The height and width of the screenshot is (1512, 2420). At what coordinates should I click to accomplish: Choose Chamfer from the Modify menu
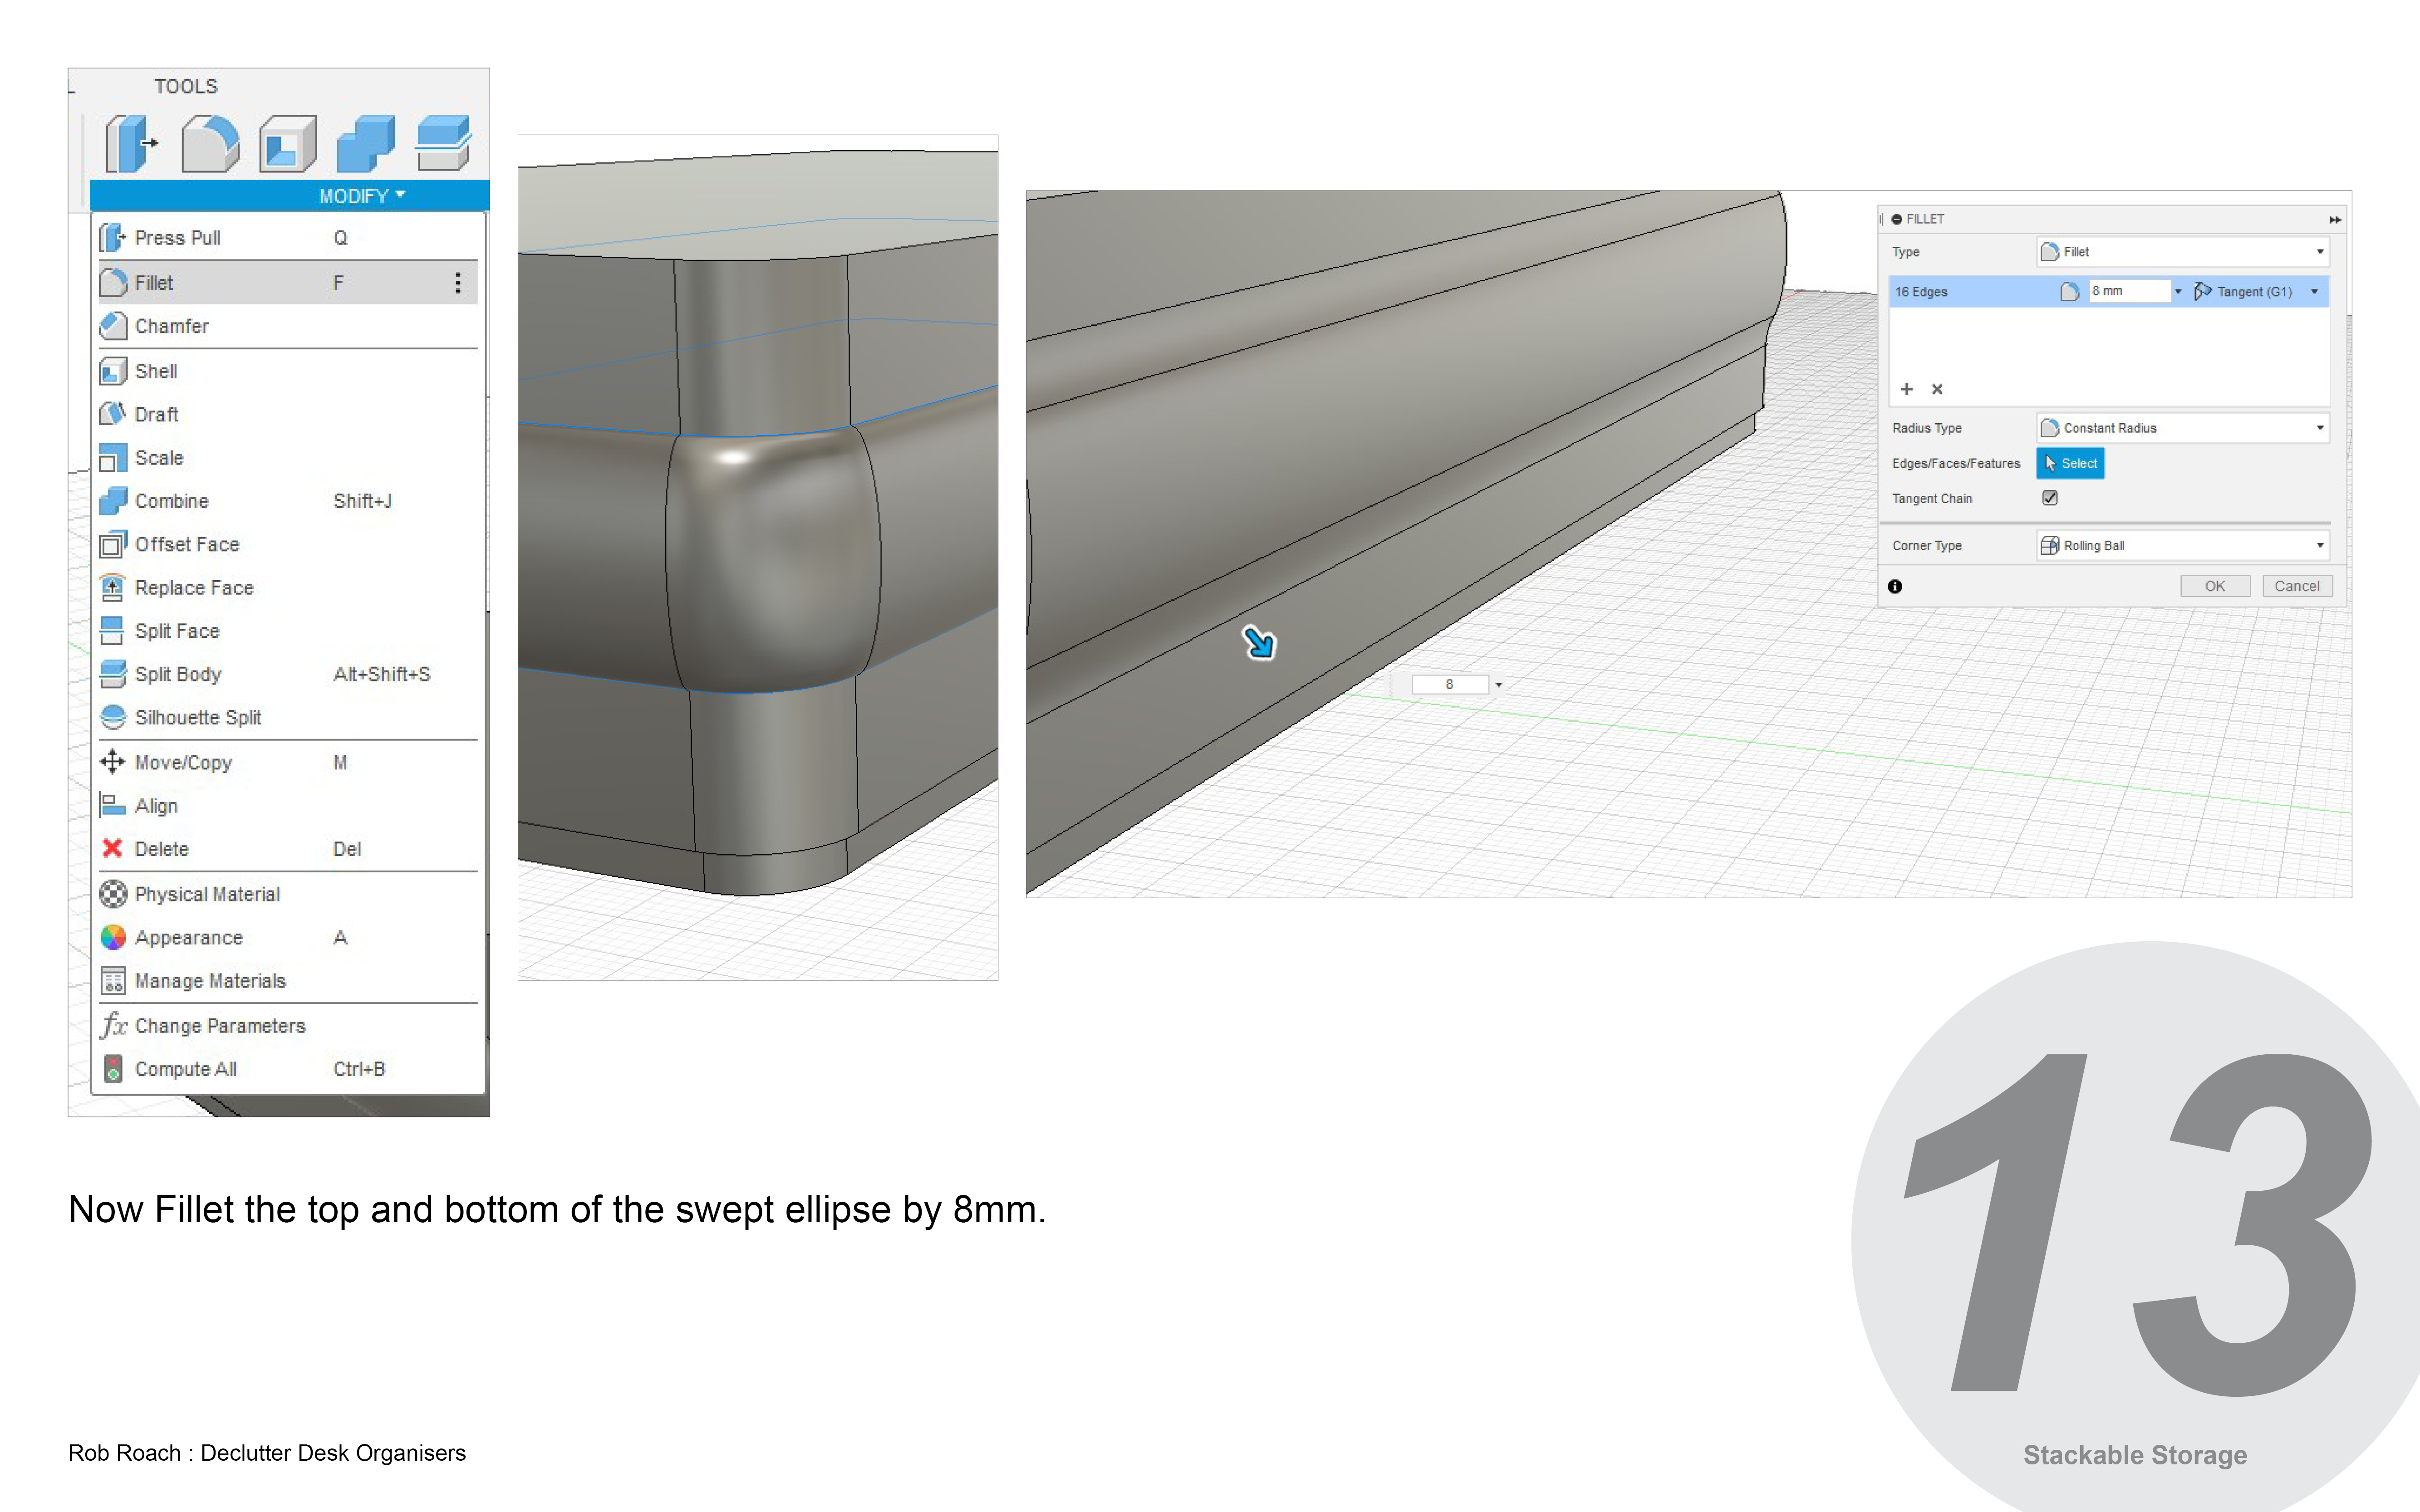pyautogui.click(x=172, y=326)
